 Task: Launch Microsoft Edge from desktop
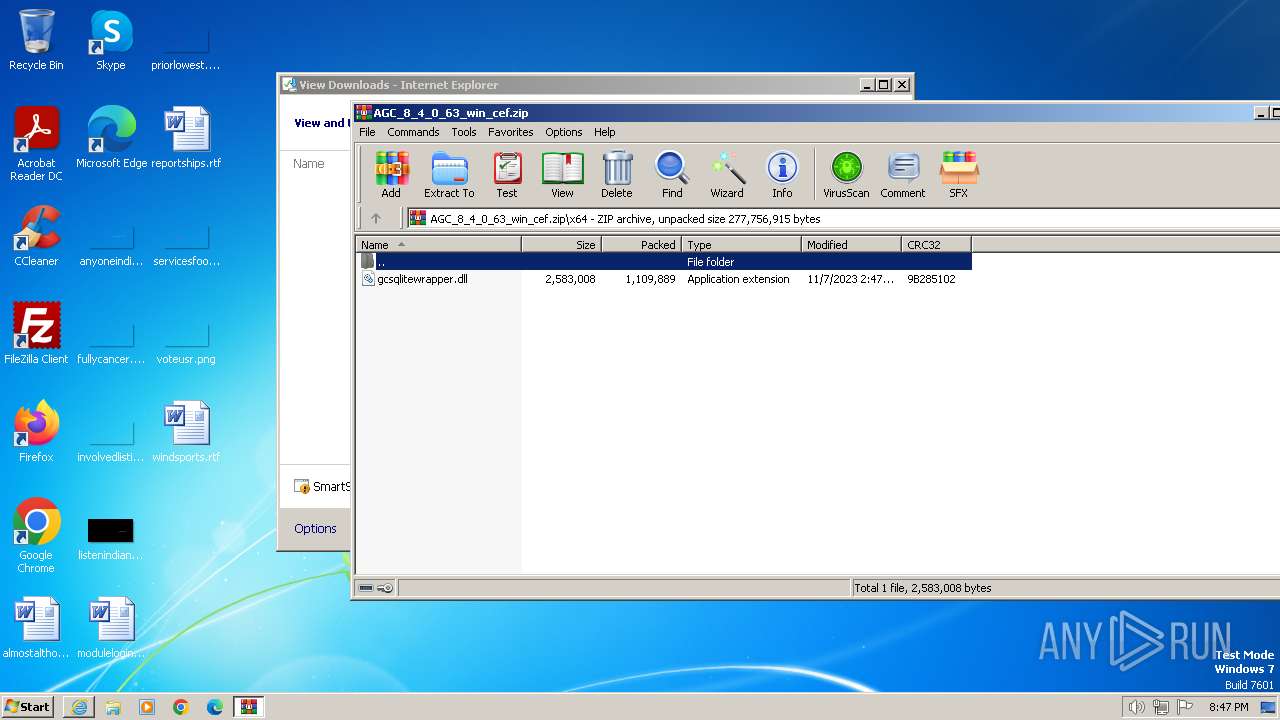point(111,138)
